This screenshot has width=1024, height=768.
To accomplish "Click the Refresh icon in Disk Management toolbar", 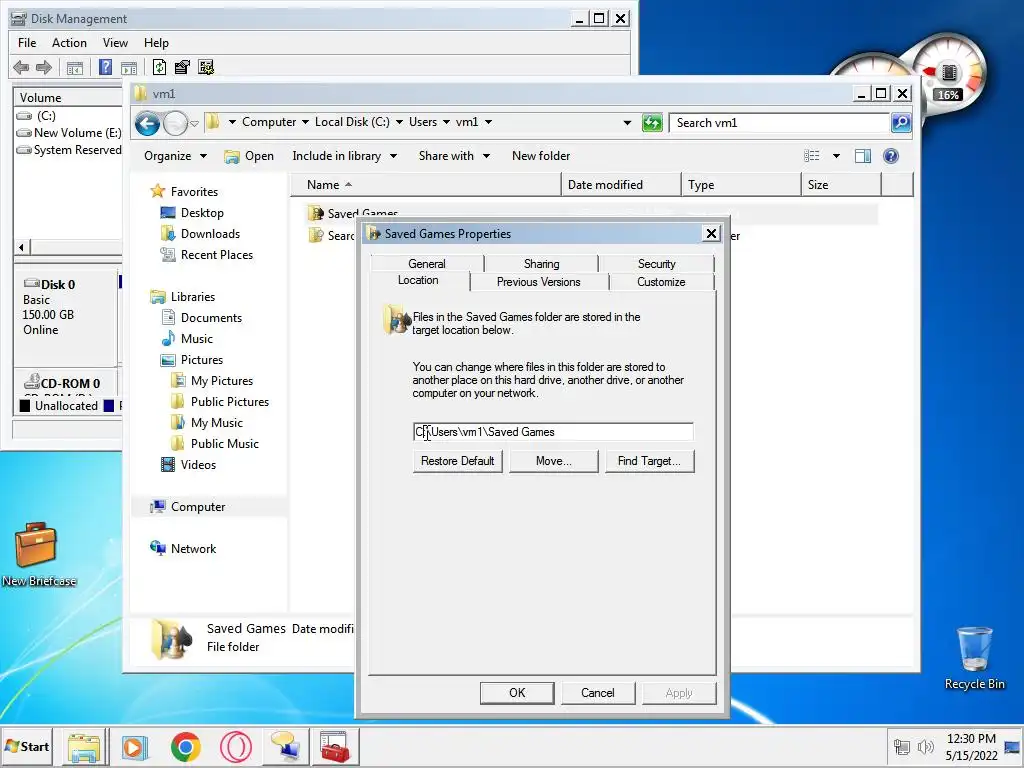I will click(159, 67).
